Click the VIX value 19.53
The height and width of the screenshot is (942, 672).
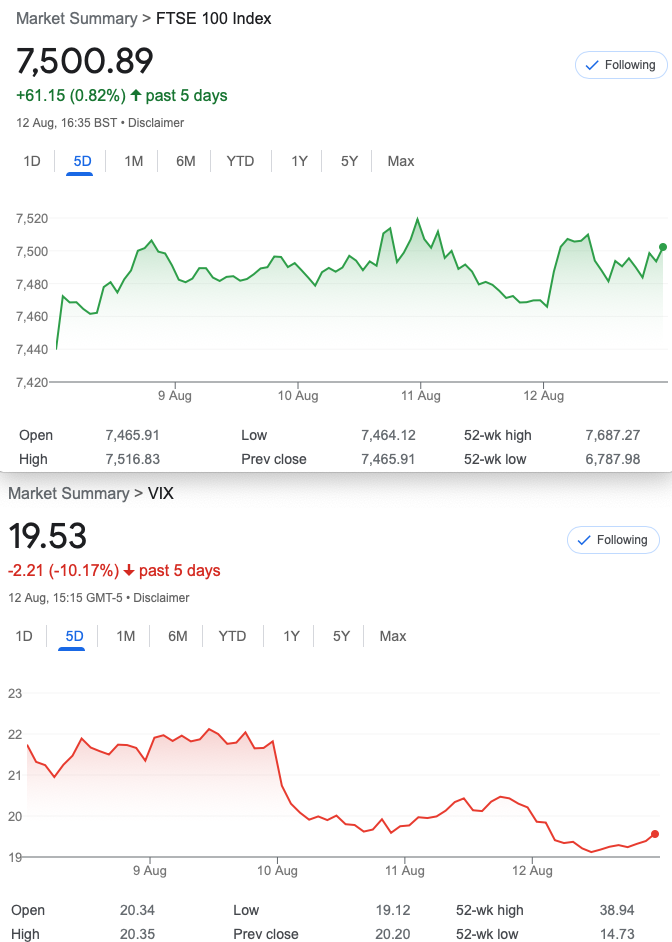(x=47, y=536)
